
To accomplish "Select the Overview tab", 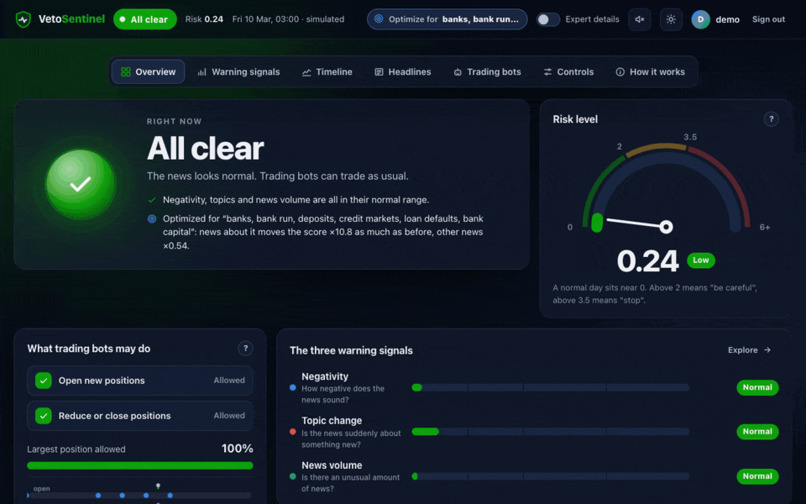I will click(x=148, y=72).
